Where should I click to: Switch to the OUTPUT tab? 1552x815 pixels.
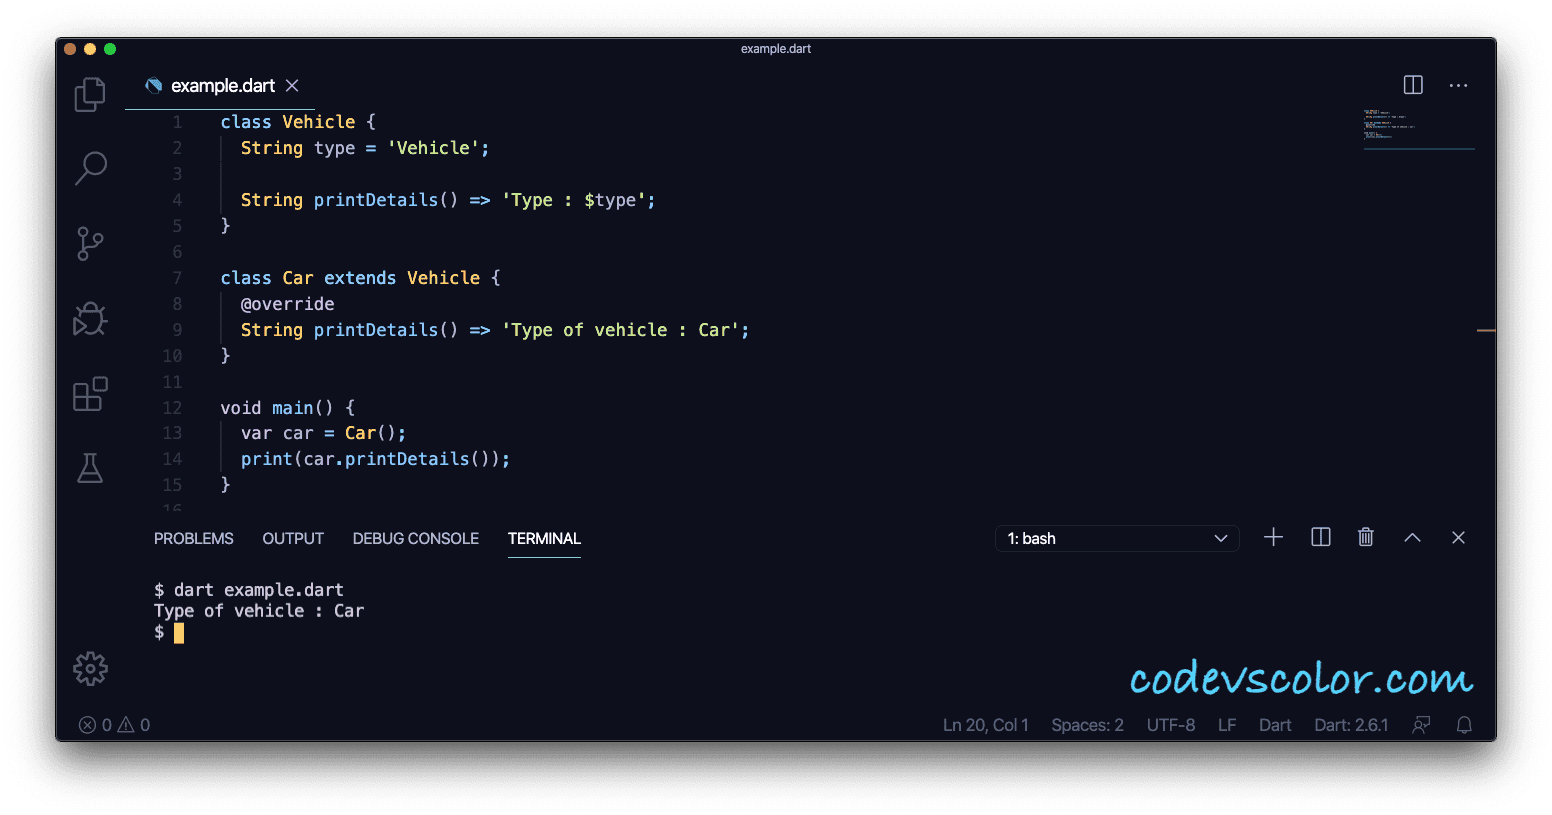(293, 538)
